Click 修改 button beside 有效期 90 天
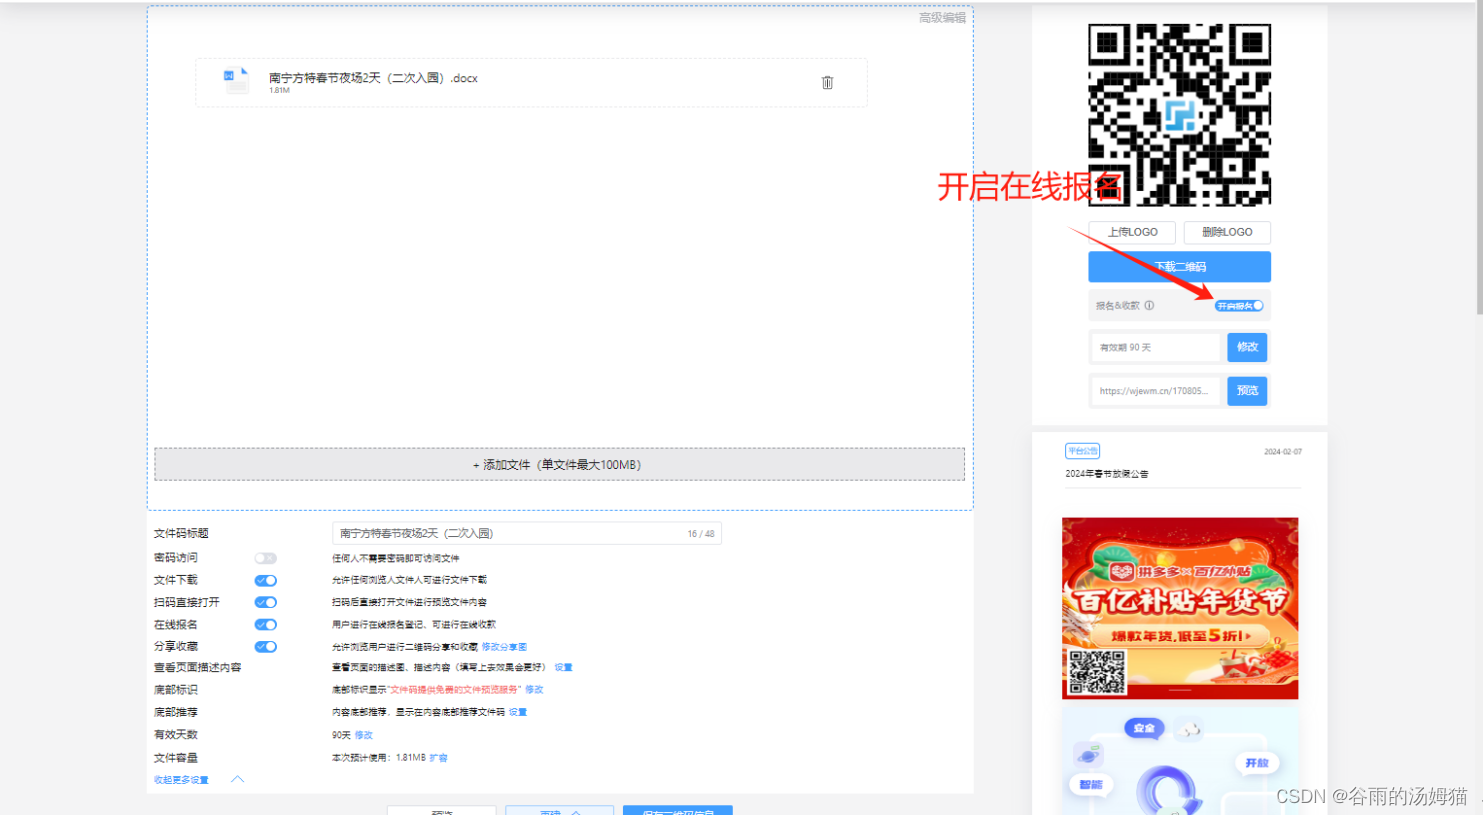 [x=1247, y=347]
